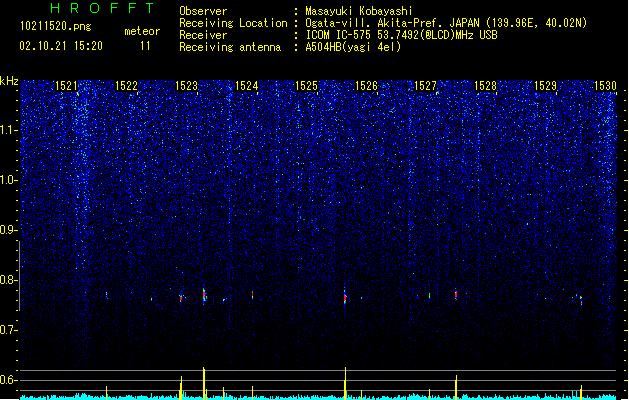Select the file name 10211520.png
Screen dimensions: 629x400
56,26
